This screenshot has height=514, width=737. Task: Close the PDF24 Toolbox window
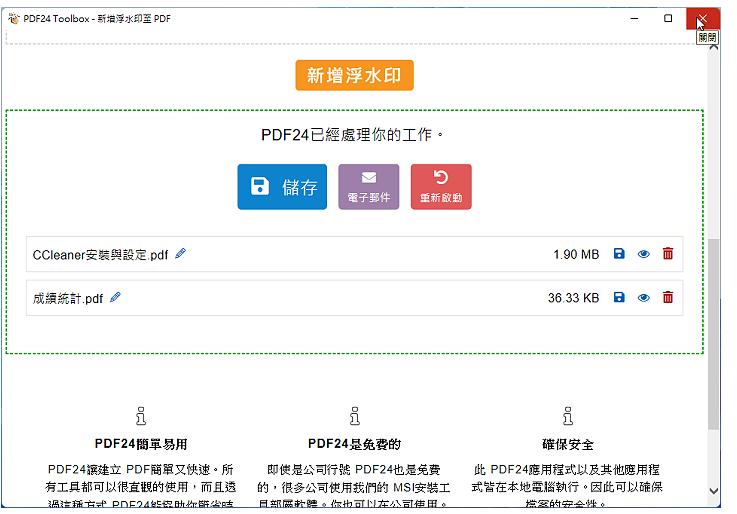[x=703, y=18]
